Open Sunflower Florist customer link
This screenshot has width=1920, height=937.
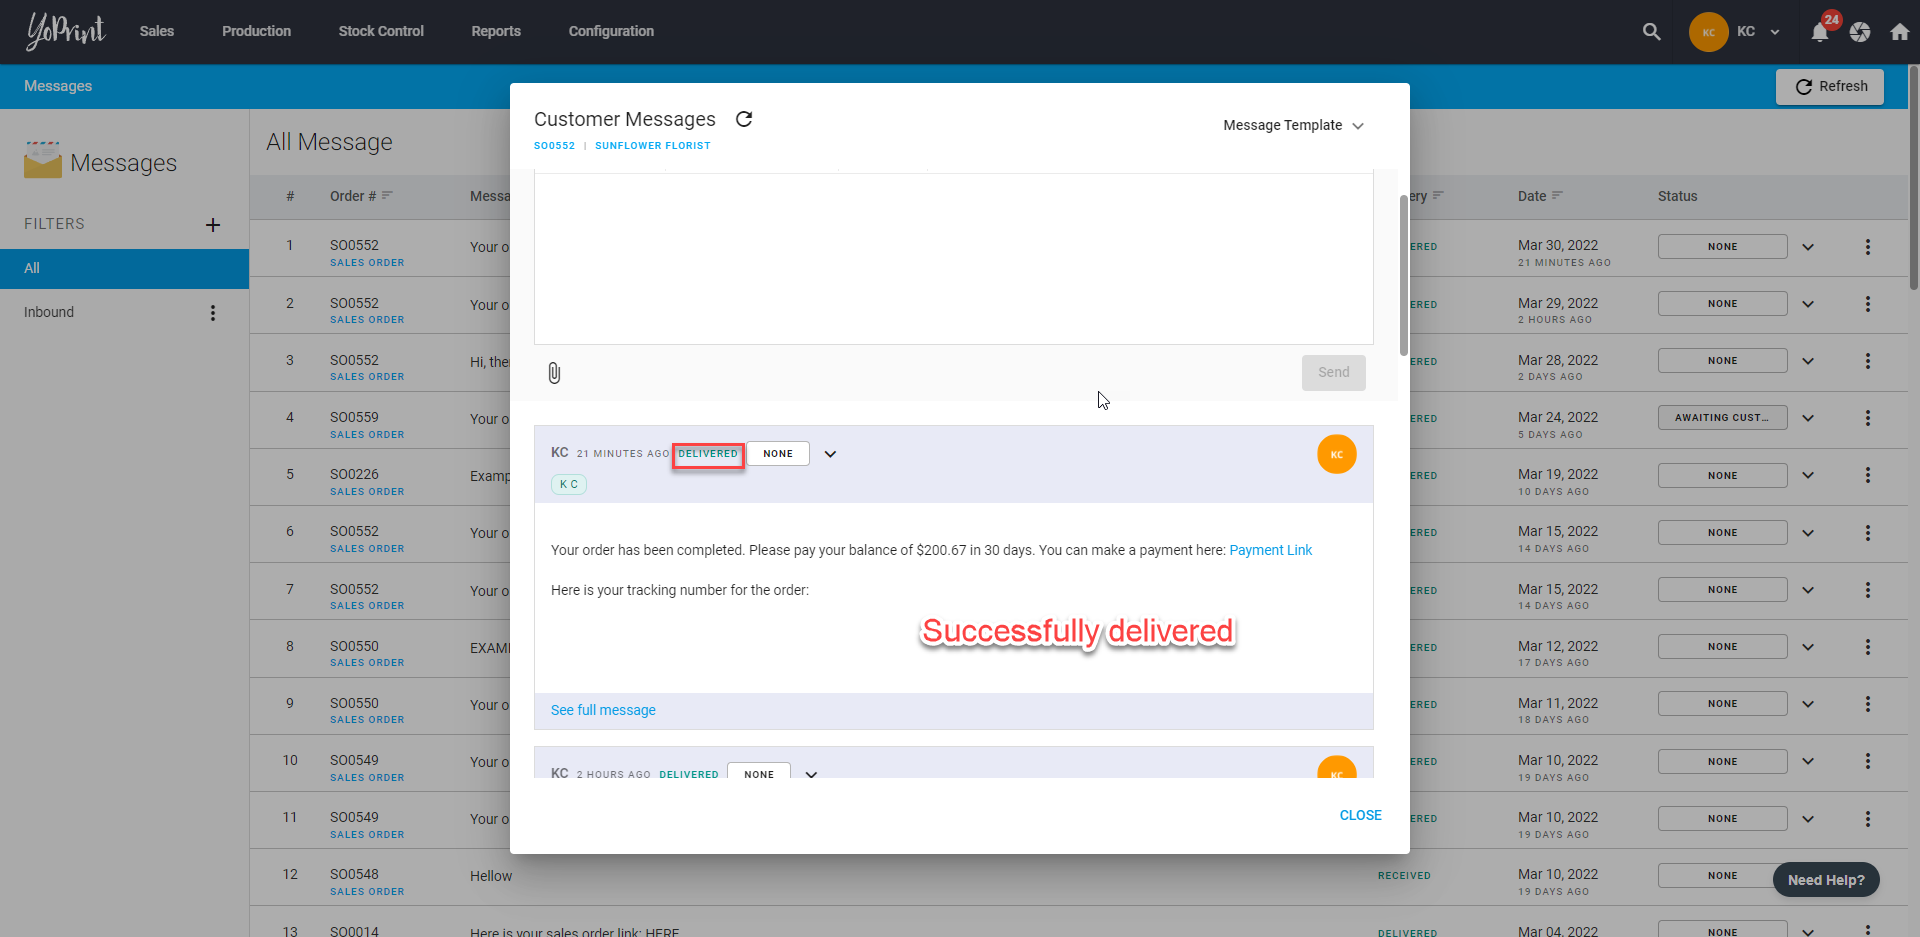[653, 146]
